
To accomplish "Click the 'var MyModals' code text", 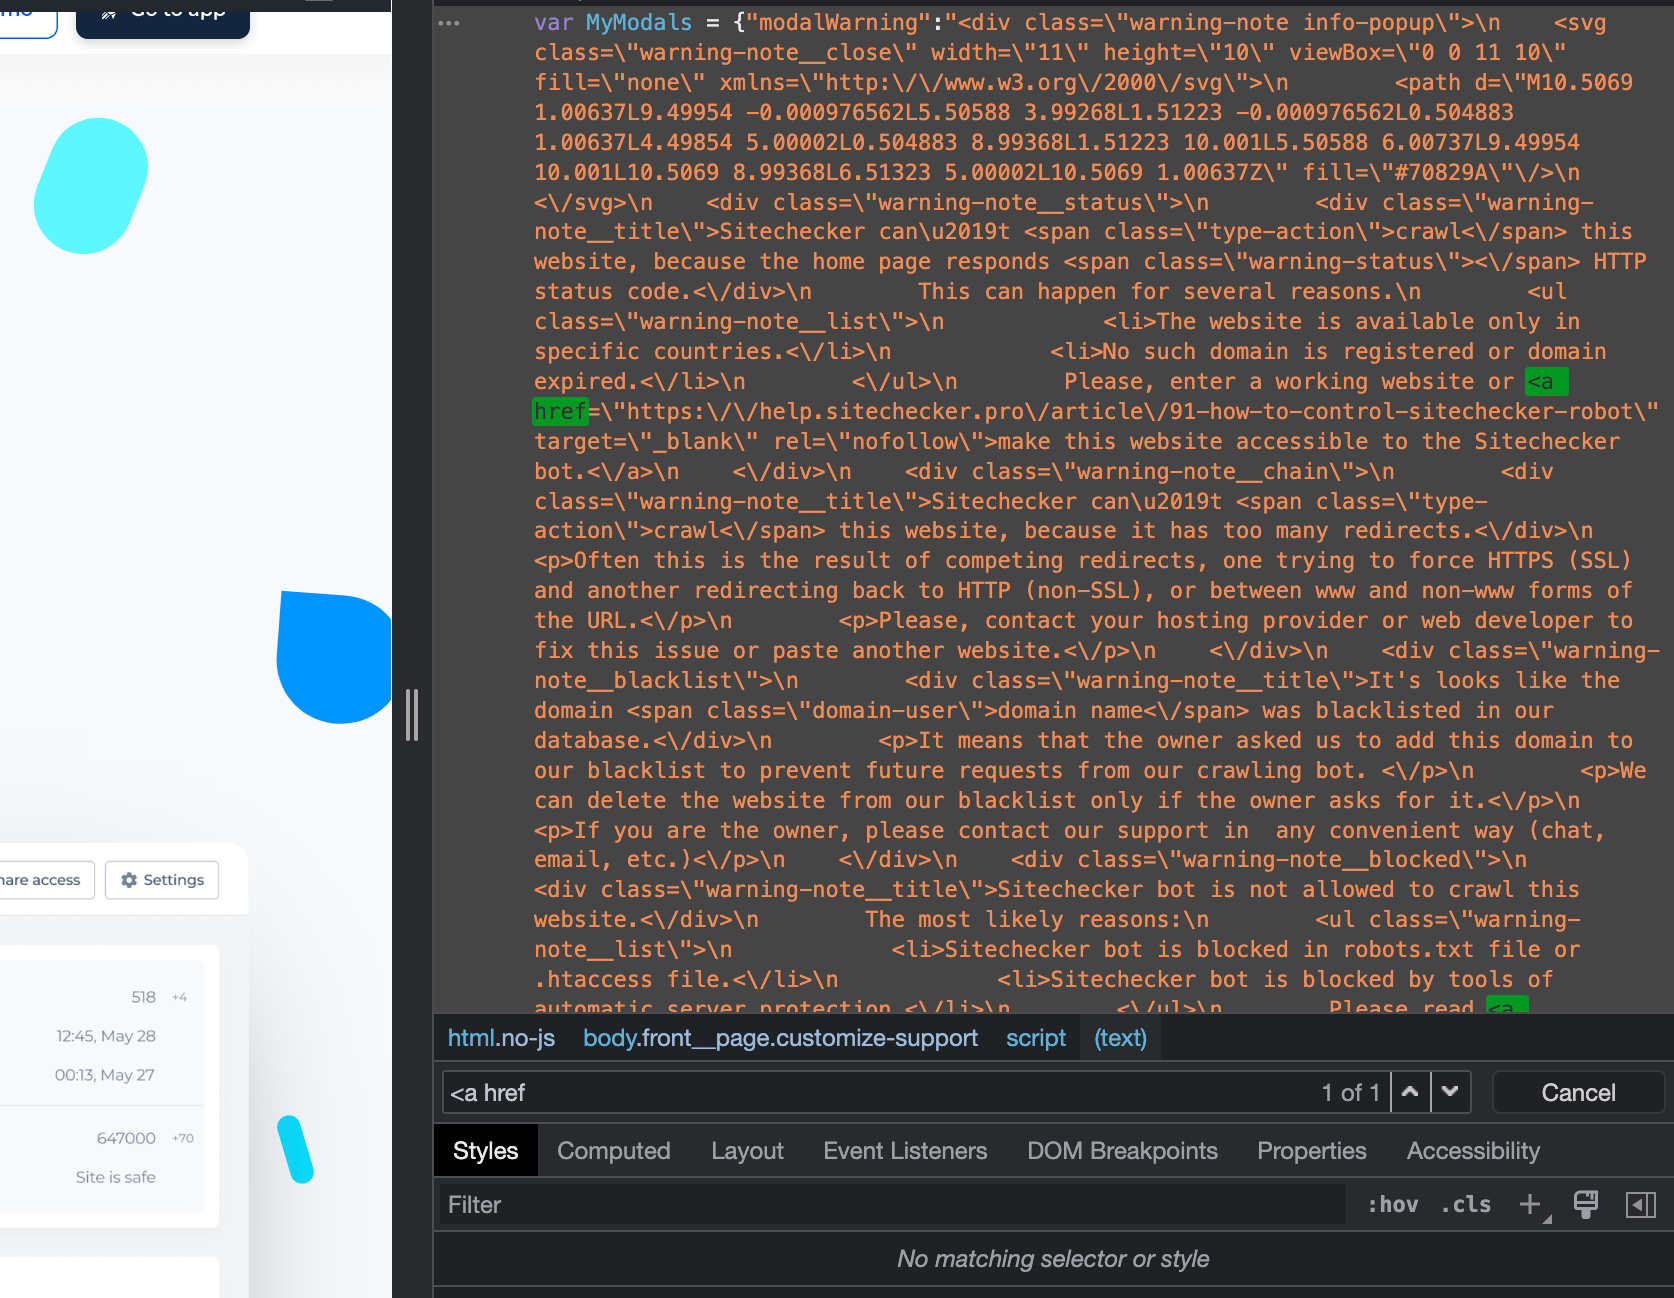I will (x=613, y=22).
